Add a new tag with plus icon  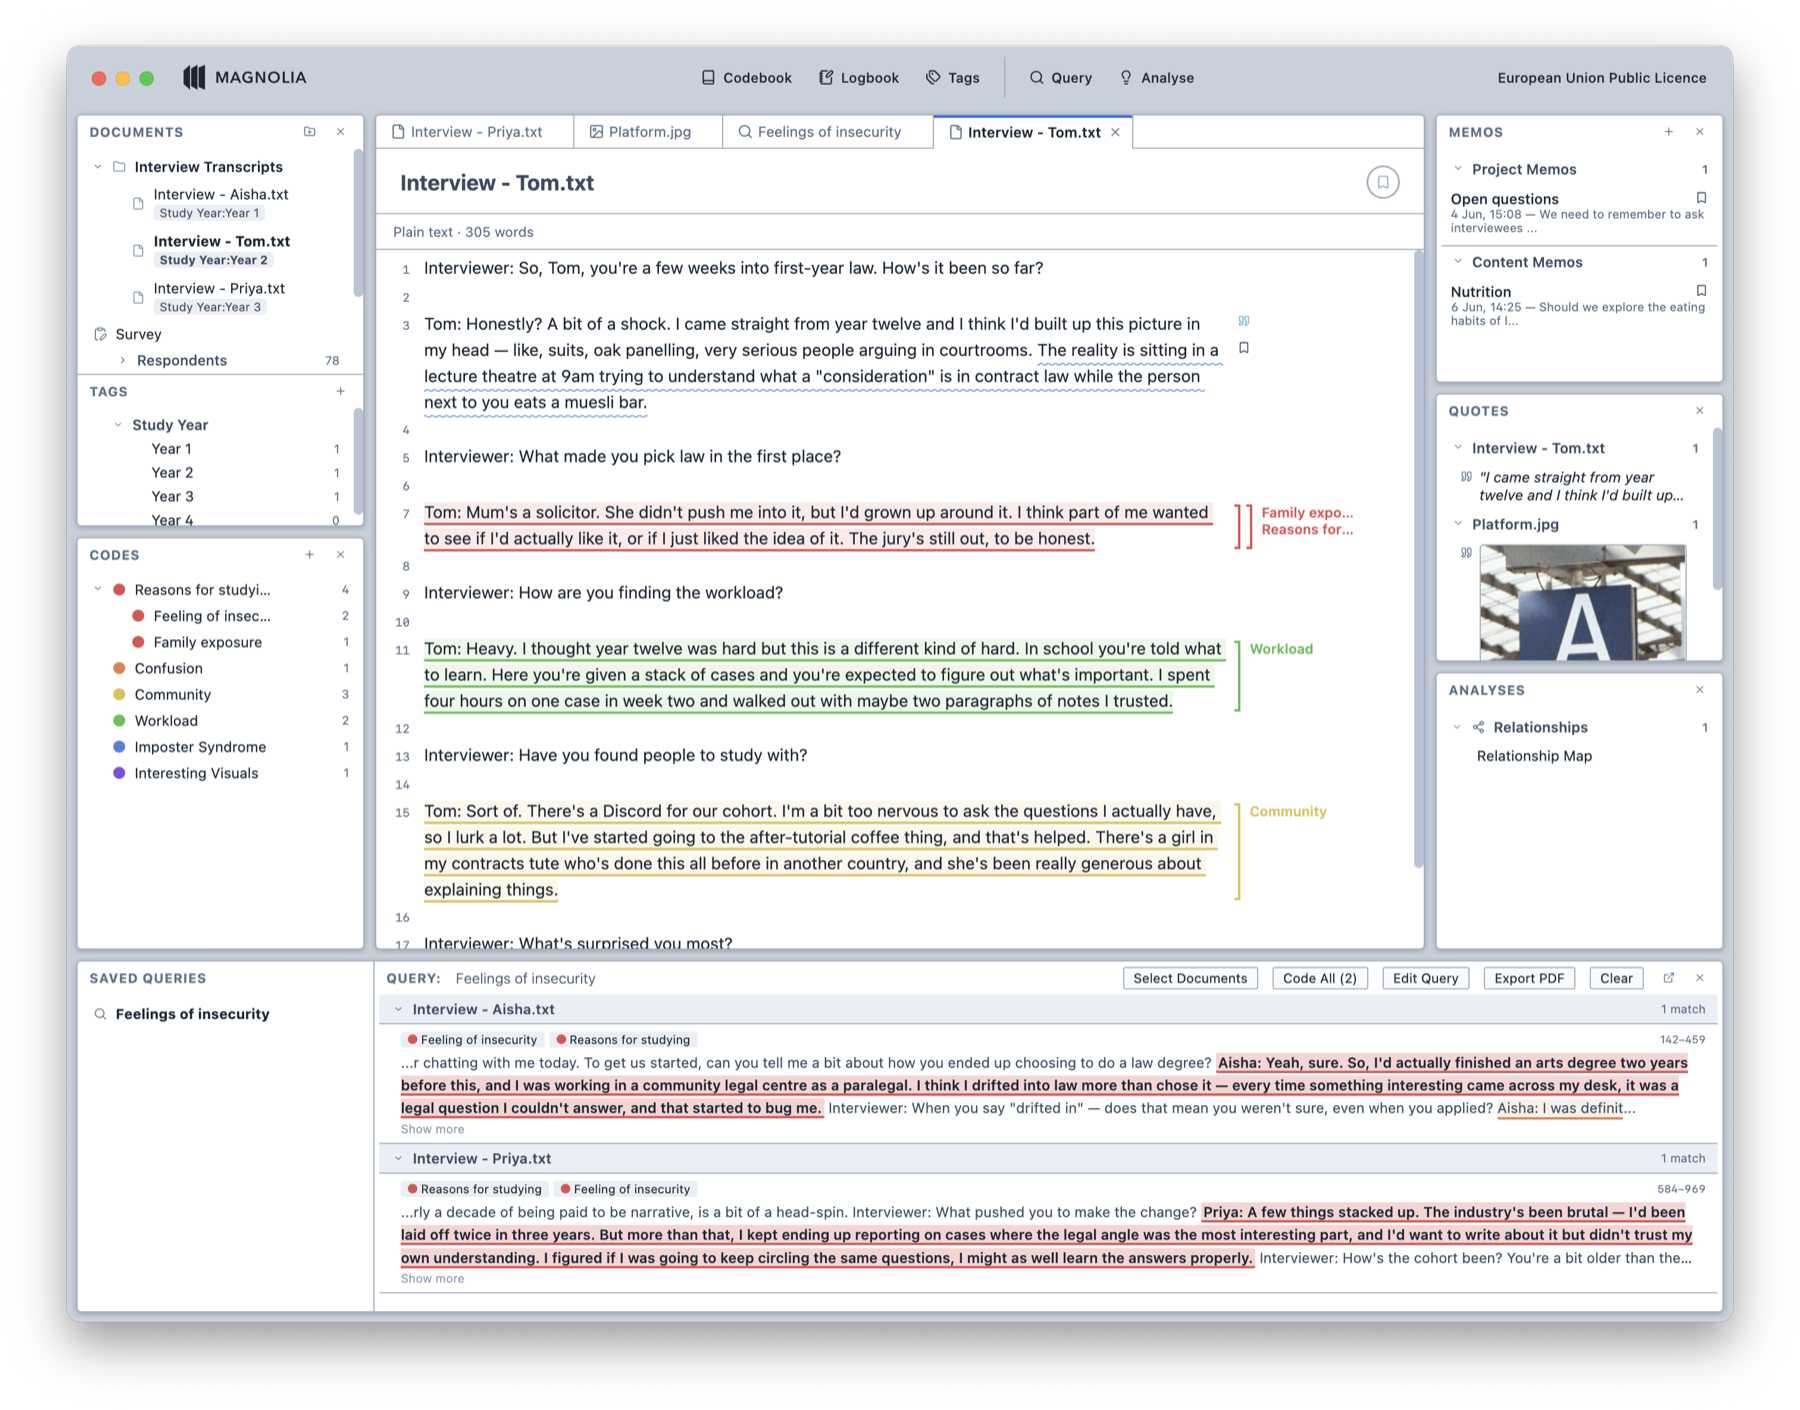(341, 391)
